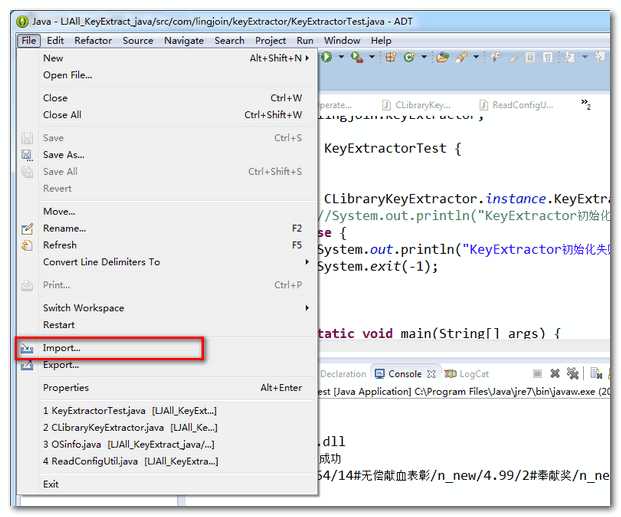Switch to ReadConfigU... editor tab
621x517 pixels.
[516, 105]
